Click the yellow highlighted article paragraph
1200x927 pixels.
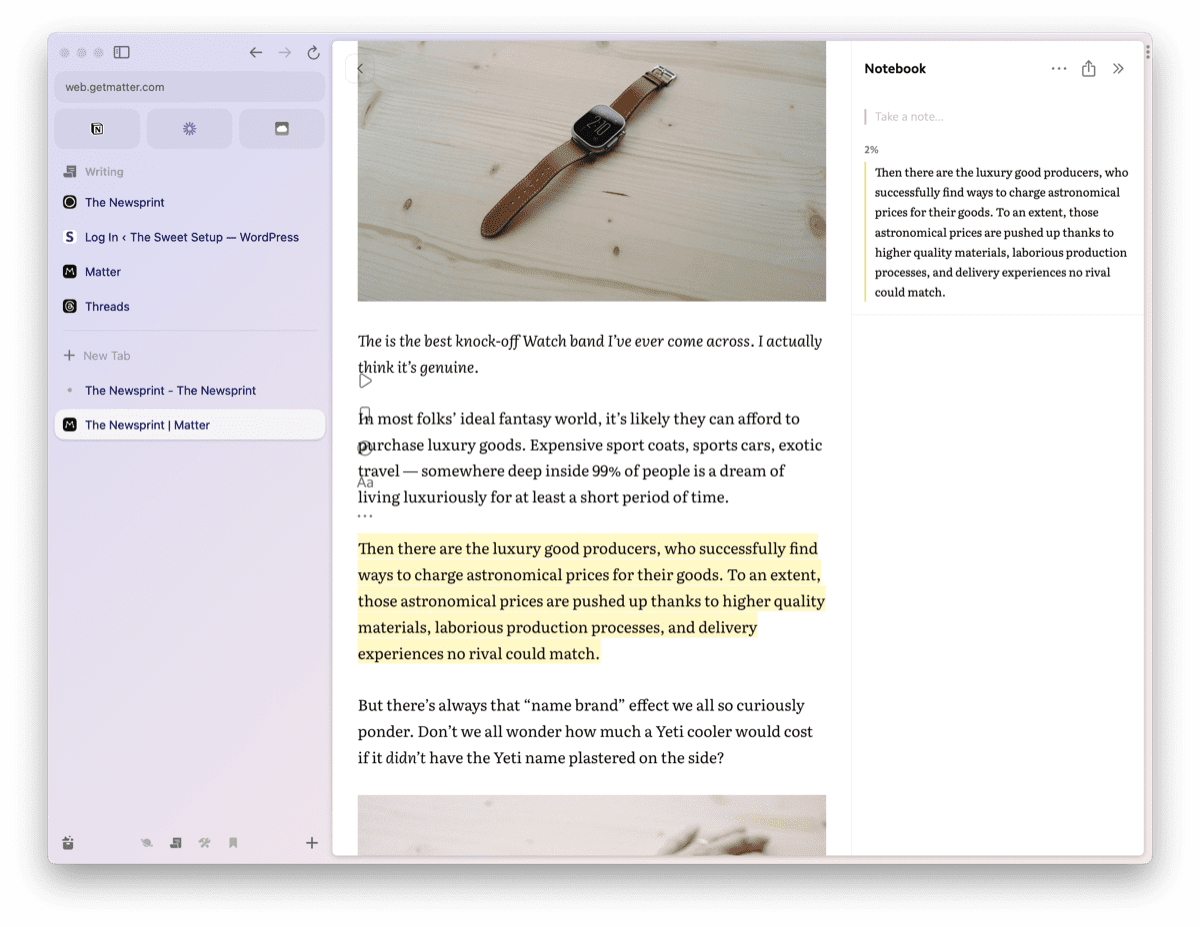pos(592,601)
